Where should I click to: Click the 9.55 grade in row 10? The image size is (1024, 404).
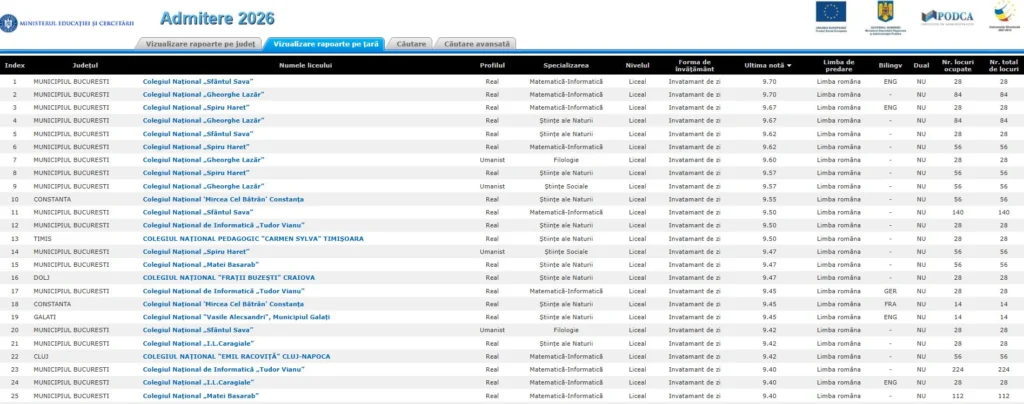tap(769, 199)
